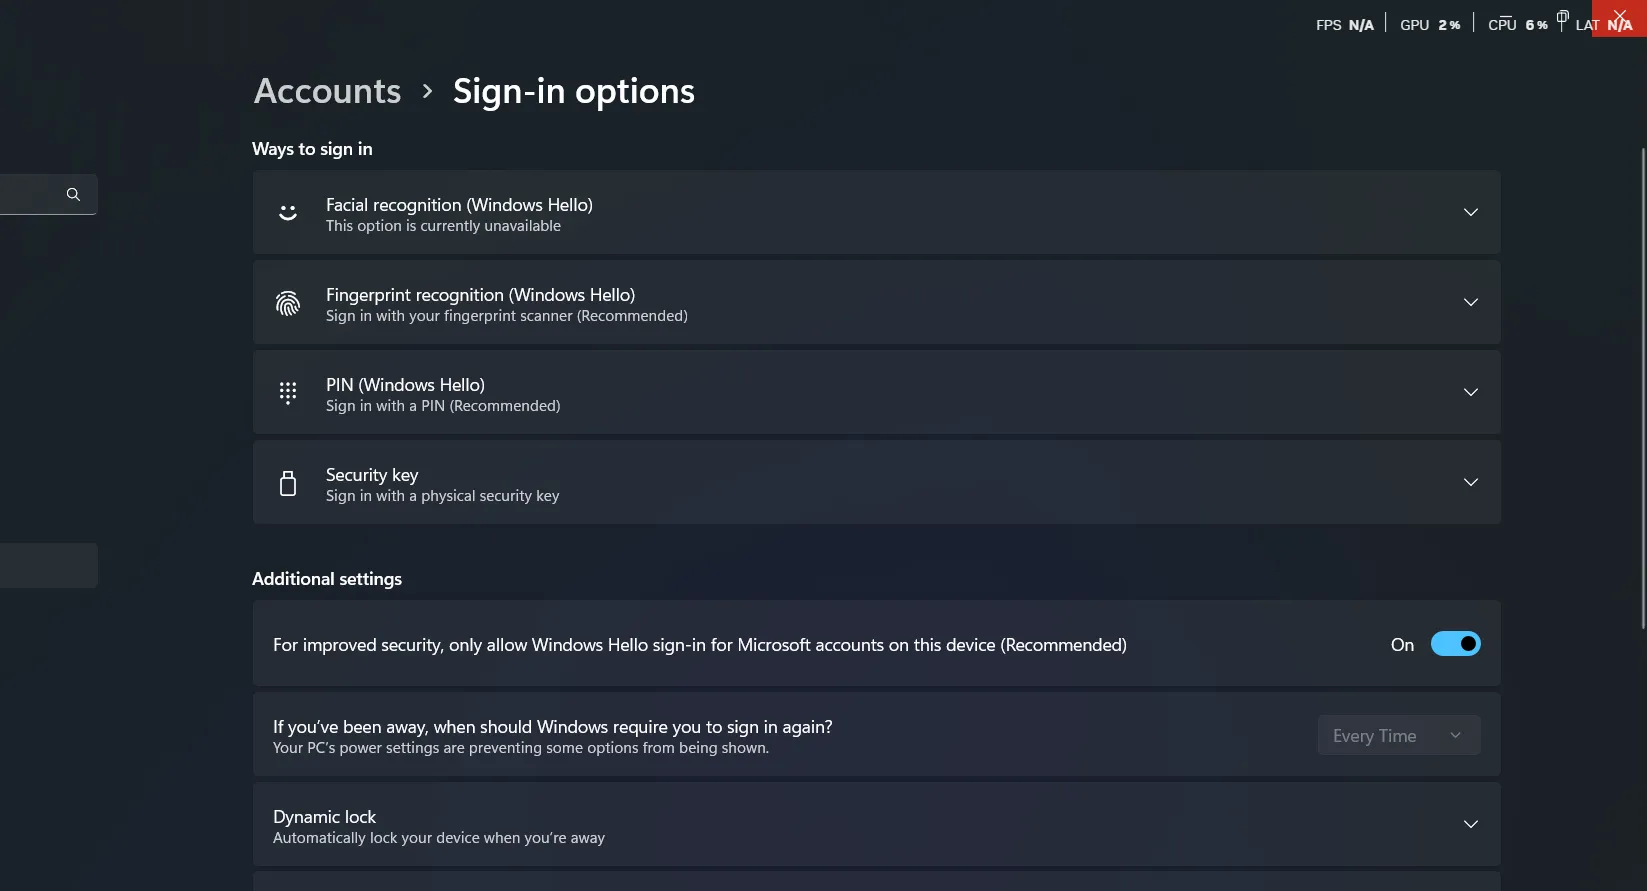Disable the Windows Hello-only sign-in toggle
Viewport: 1647px width, 891px height.
tap(1456, 643)
